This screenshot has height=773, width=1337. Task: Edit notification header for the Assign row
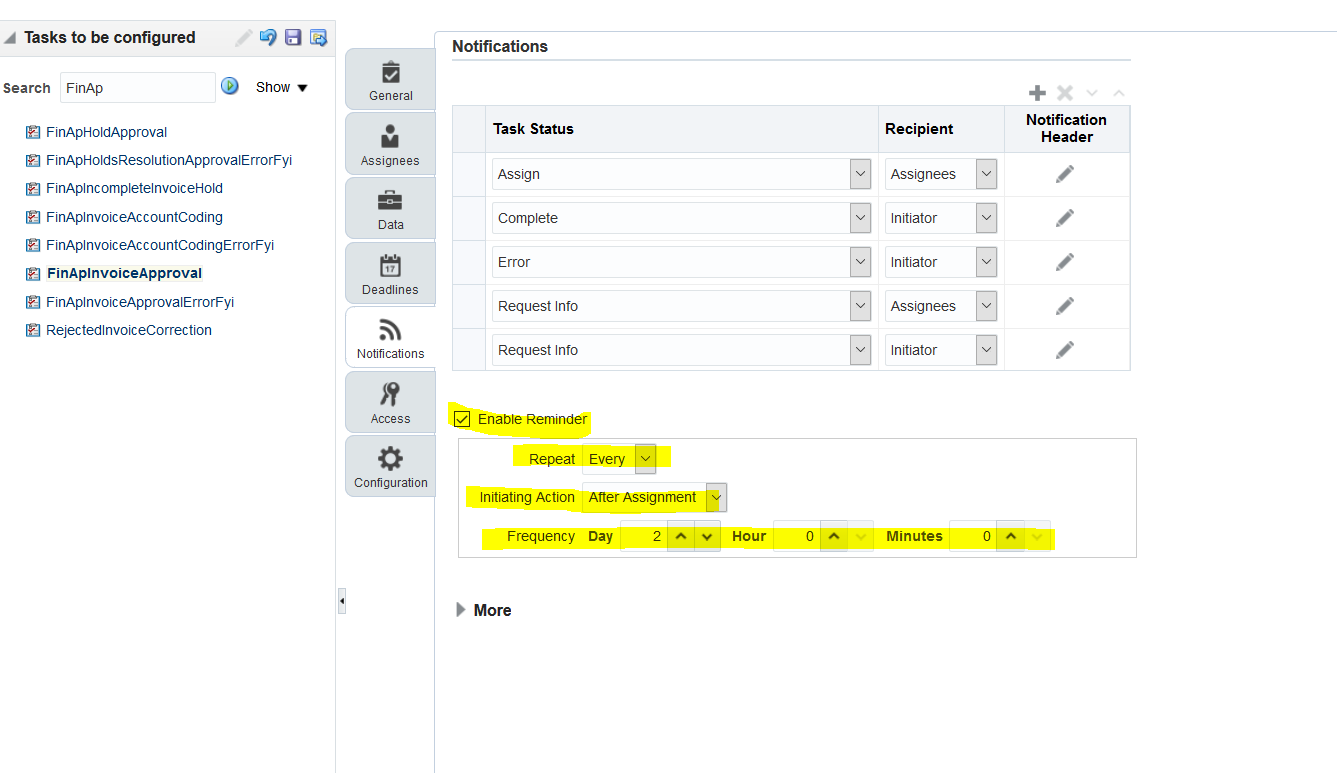1065,174
